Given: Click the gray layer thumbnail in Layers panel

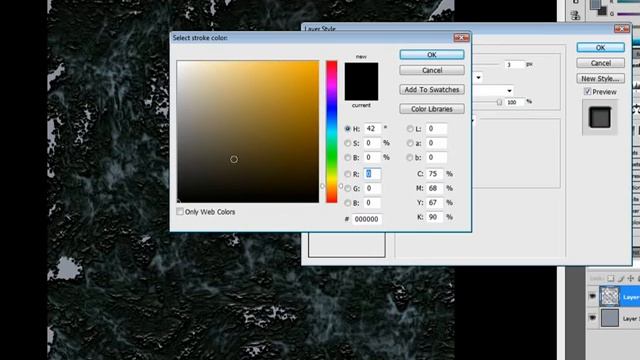Looking at the screenshot, I should pyautogui.click(x=609, y=318).
